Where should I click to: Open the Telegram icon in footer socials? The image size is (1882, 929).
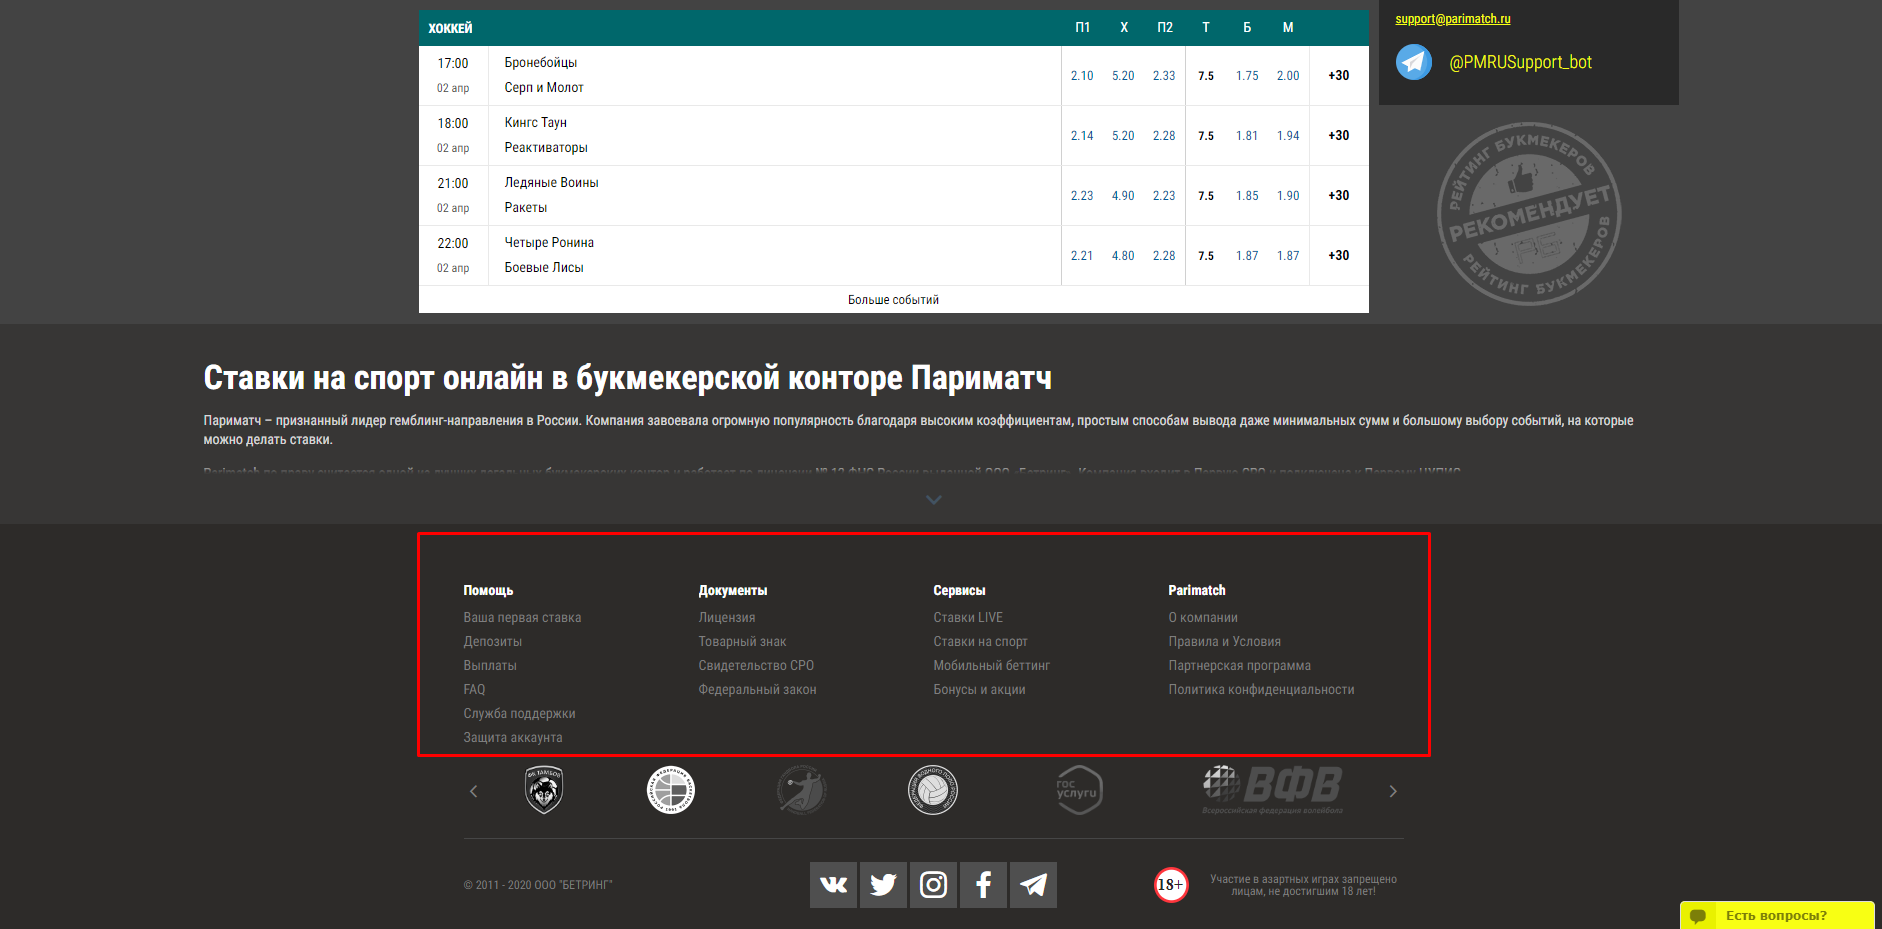[1033, 885]
